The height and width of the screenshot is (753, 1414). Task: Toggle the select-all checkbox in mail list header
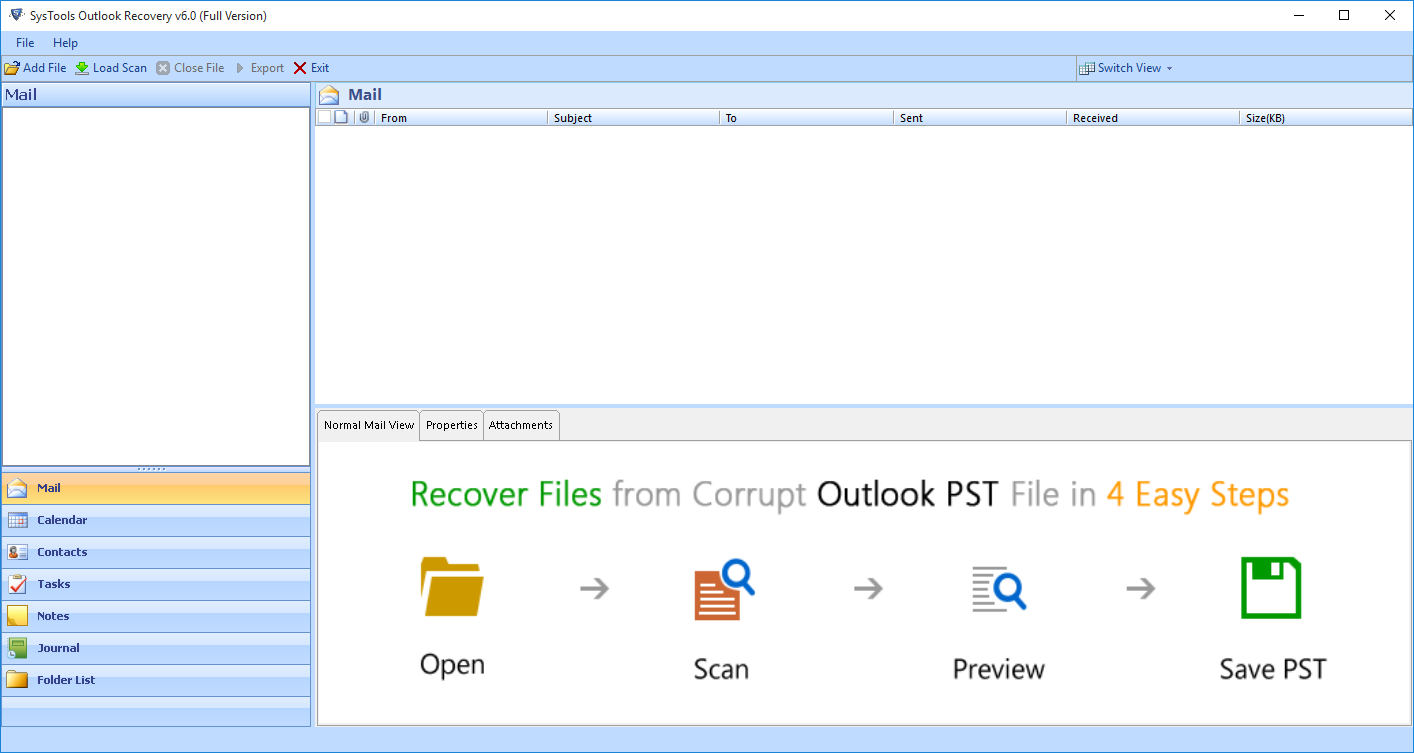[x=324, y=117]
